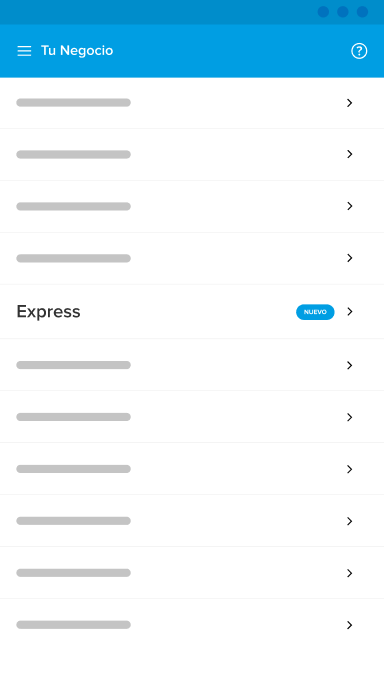Image resolution: width=384 pixels, height=695 pixels.
Task: Expand the Express row chevron arrow
Action: [350, 312]
